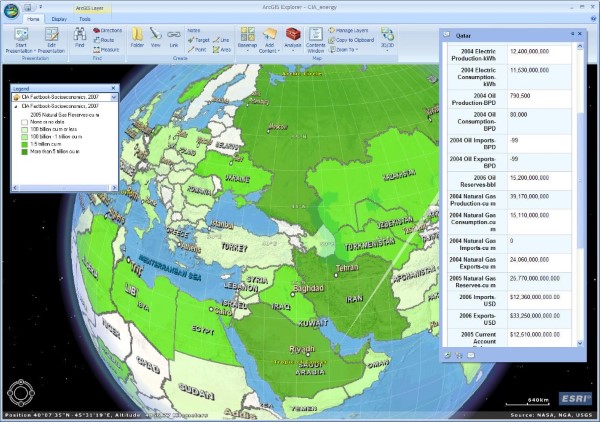
Task: Select the Area note tool
Action: (222, 50)
